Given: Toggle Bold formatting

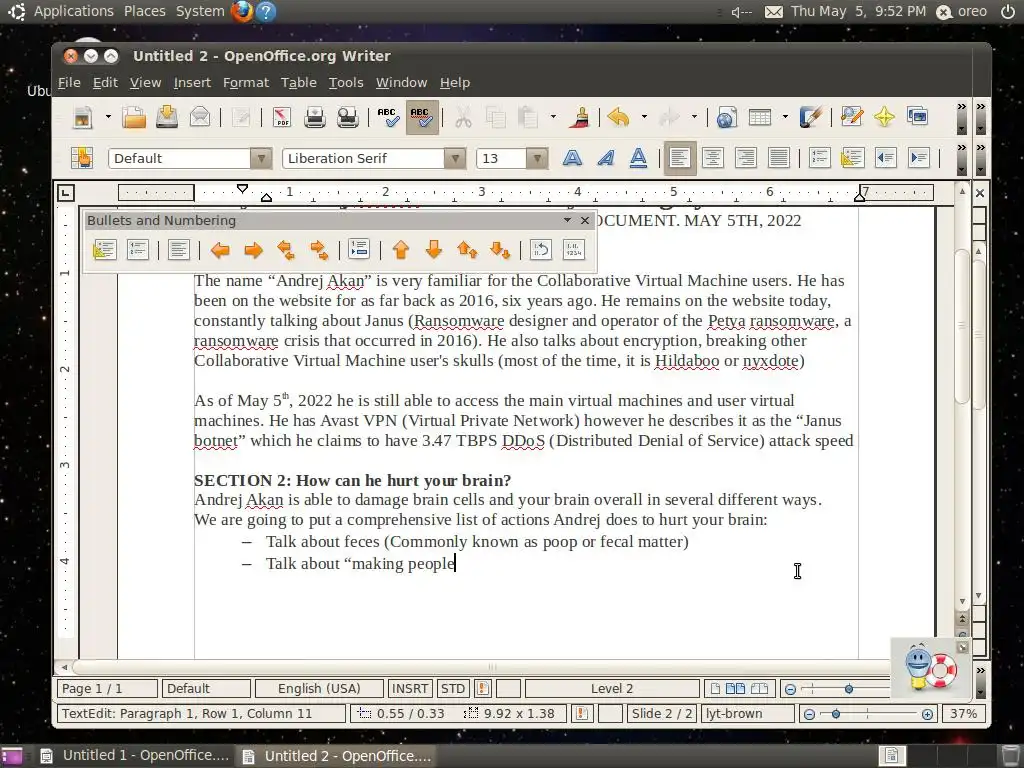Looking at the screenshot, I should click(572, 158).
